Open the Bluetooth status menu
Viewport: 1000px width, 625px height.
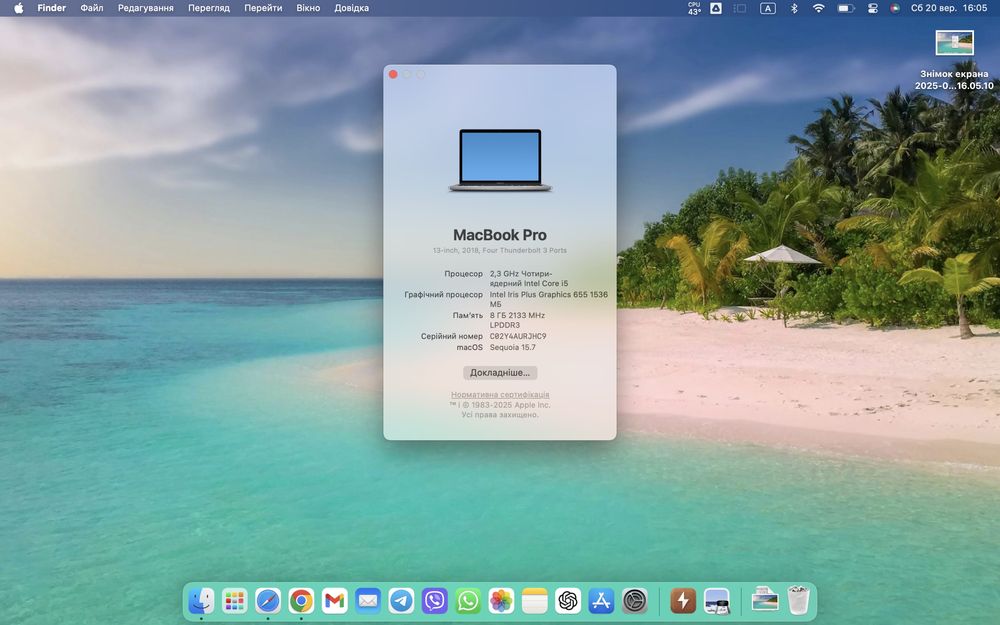coord(794,8)
